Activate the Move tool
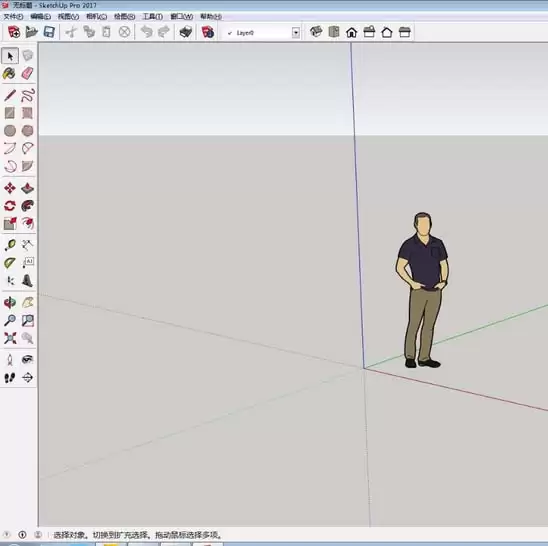This screenshot has height=546, width=548. pyautogui.click(x=10, y=188)
